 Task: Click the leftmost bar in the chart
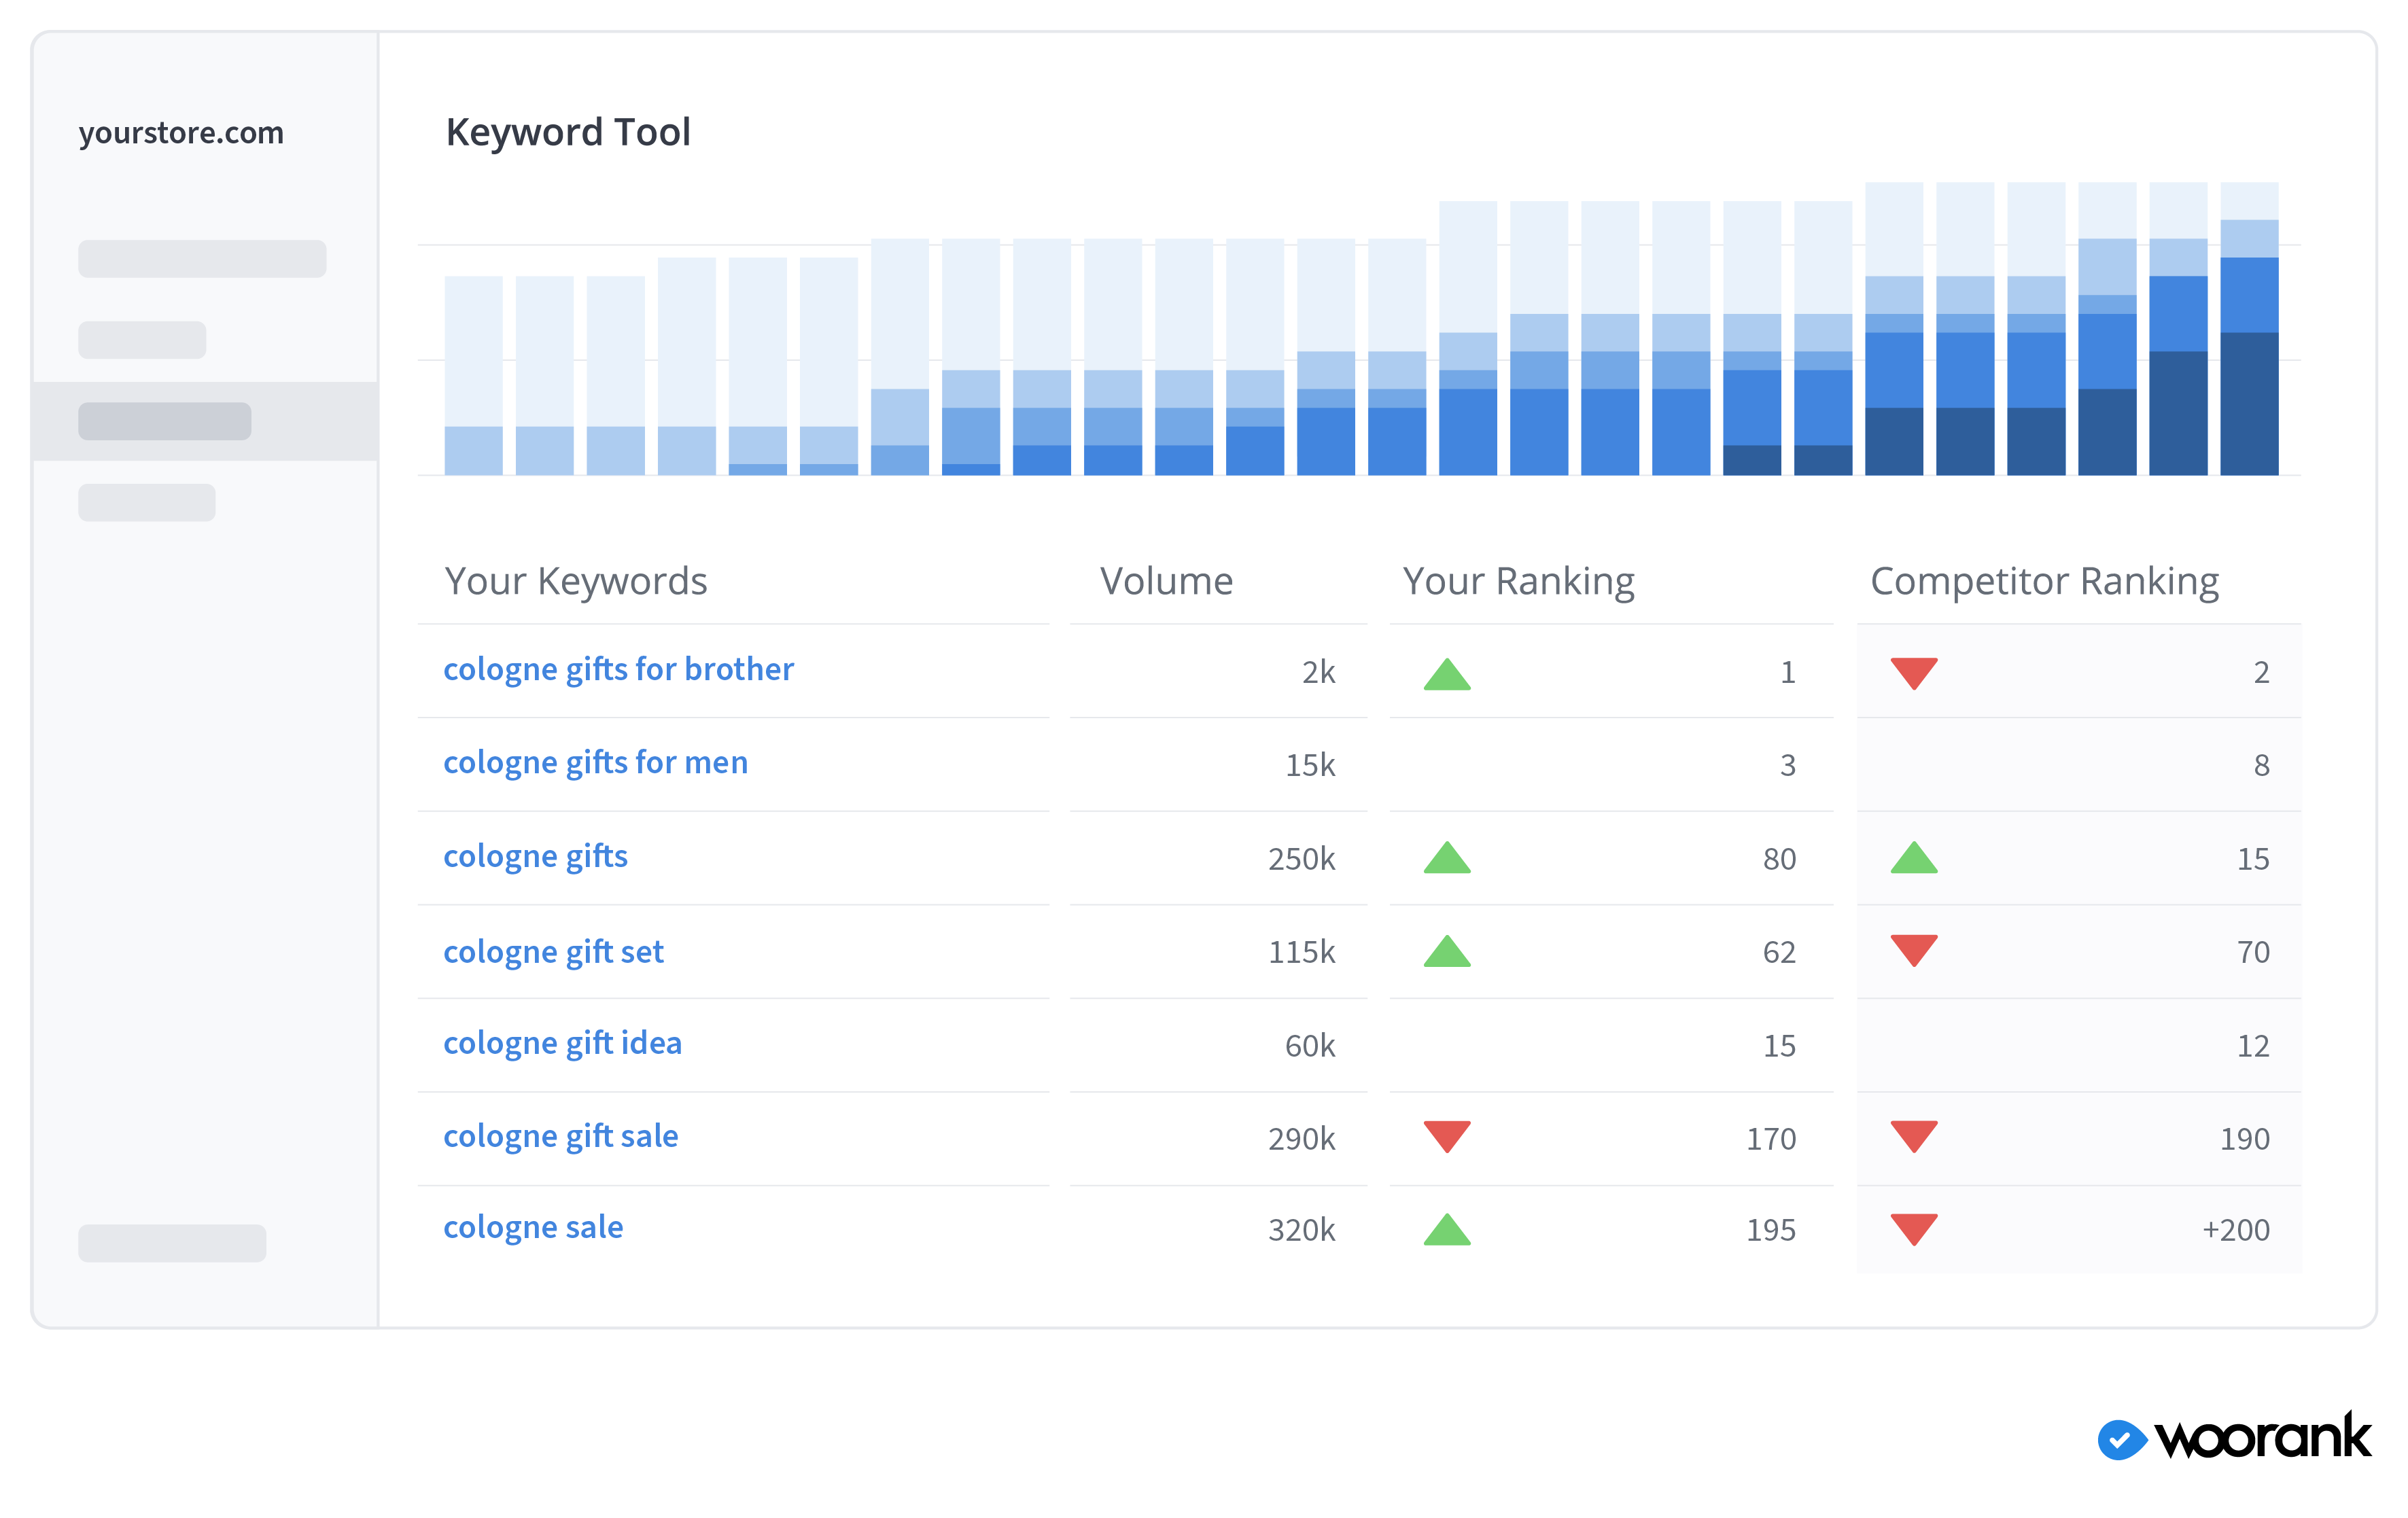coord(473,376)
